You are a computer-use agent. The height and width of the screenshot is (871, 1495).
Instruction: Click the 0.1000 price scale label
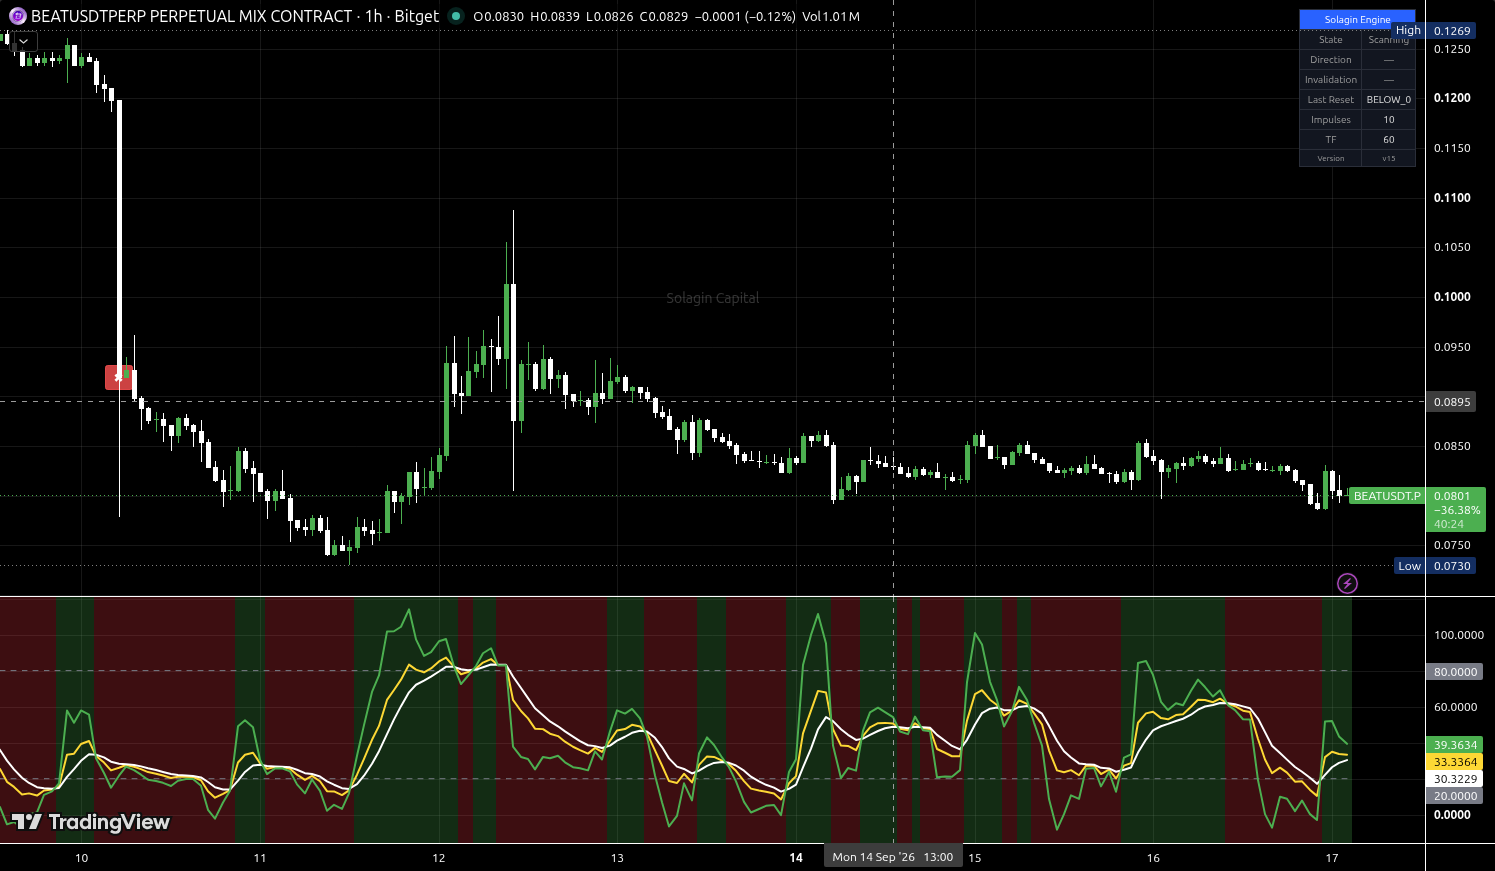[1451, 297]
